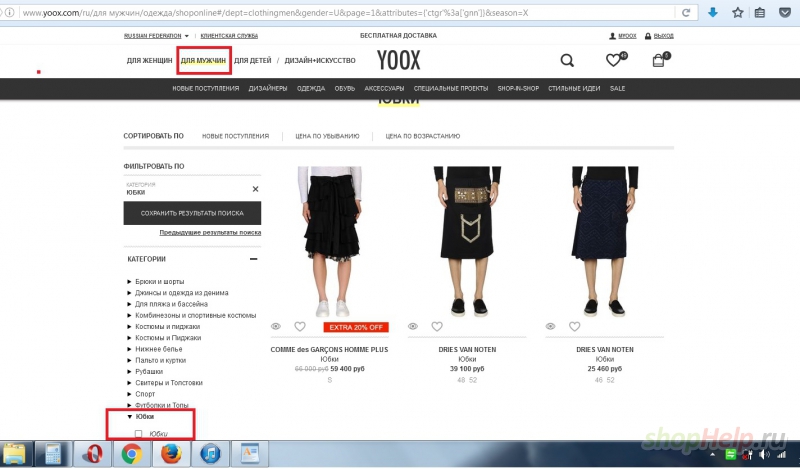This screenshot has height=469, width=800.
Task: Click the green transfer arrows tray icon
Action: (731, 454)
